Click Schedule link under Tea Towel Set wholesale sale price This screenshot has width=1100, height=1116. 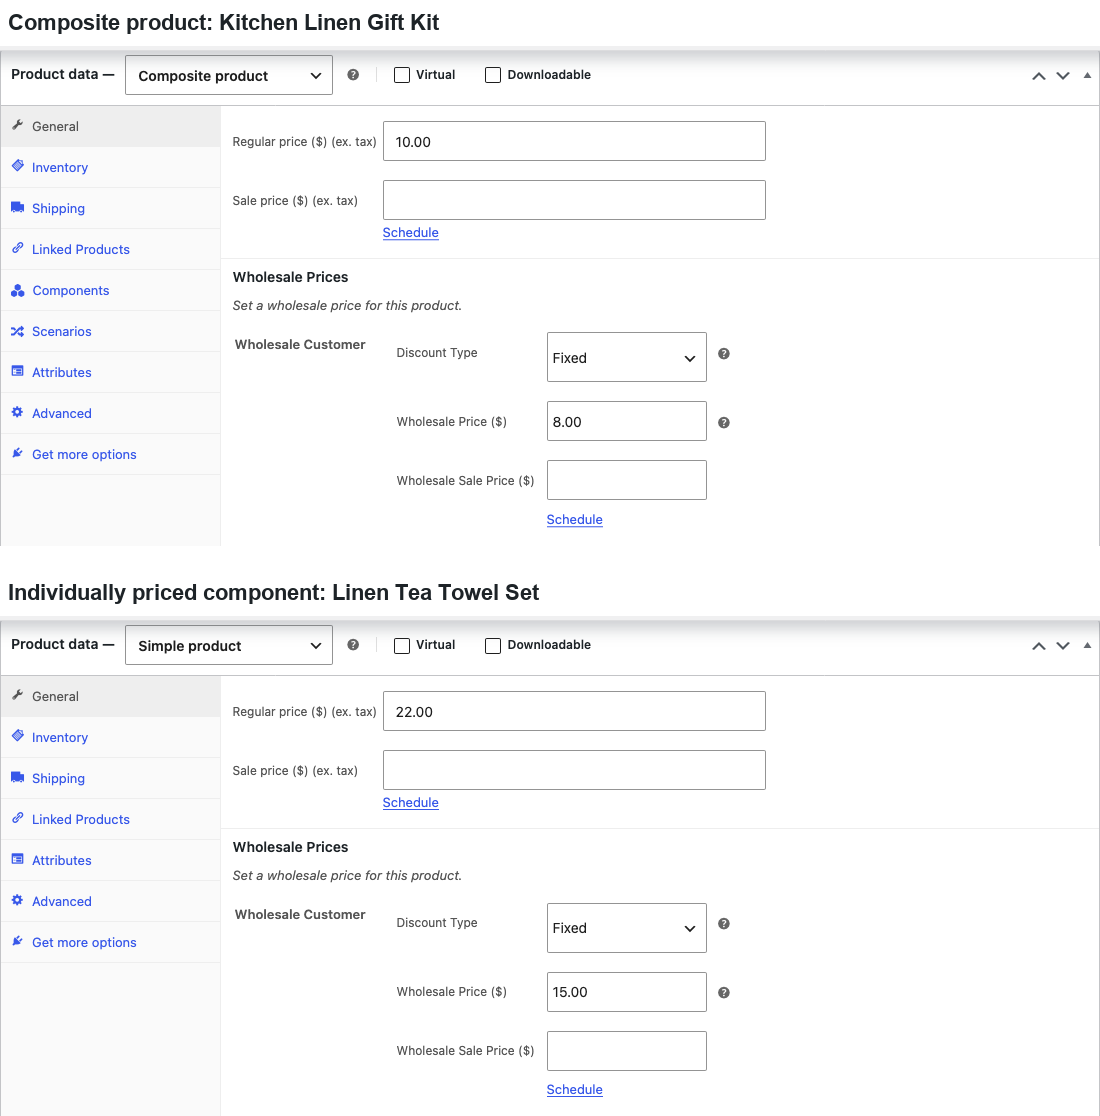coord(574,1090)
